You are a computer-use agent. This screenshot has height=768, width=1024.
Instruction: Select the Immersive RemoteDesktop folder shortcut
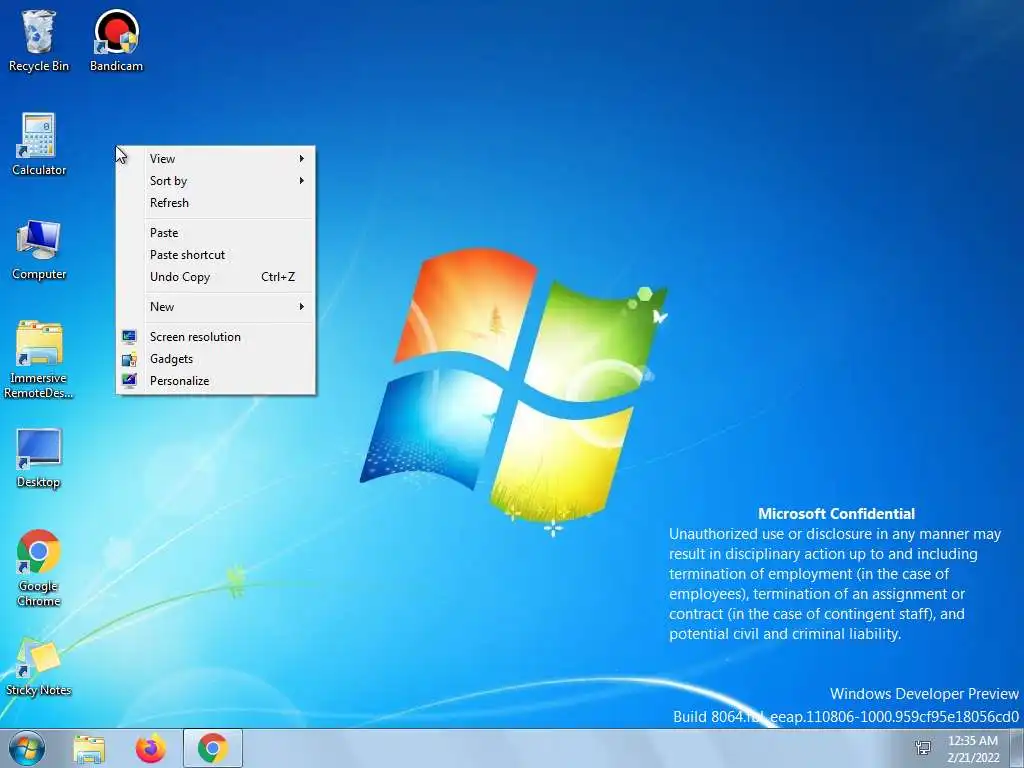[39, 360]
